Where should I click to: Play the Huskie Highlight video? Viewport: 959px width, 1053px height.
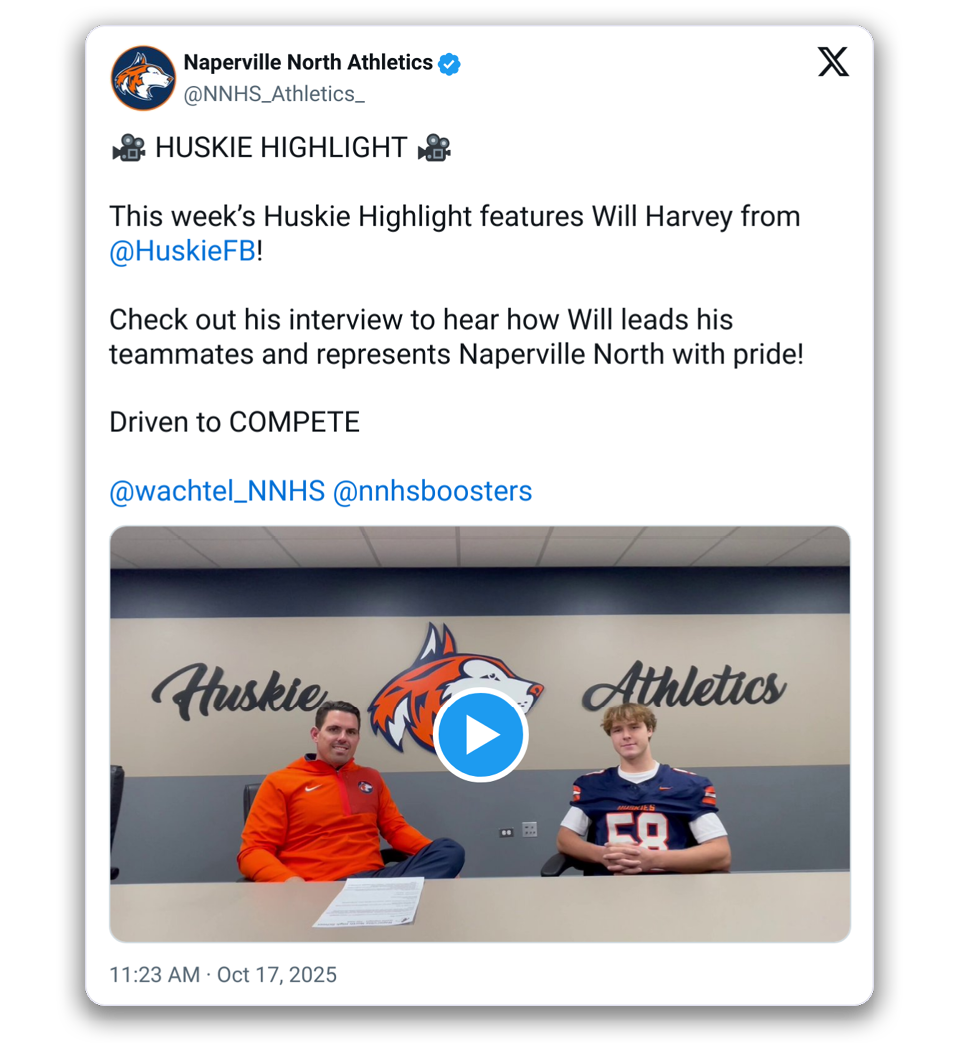[x=481, y=735]
